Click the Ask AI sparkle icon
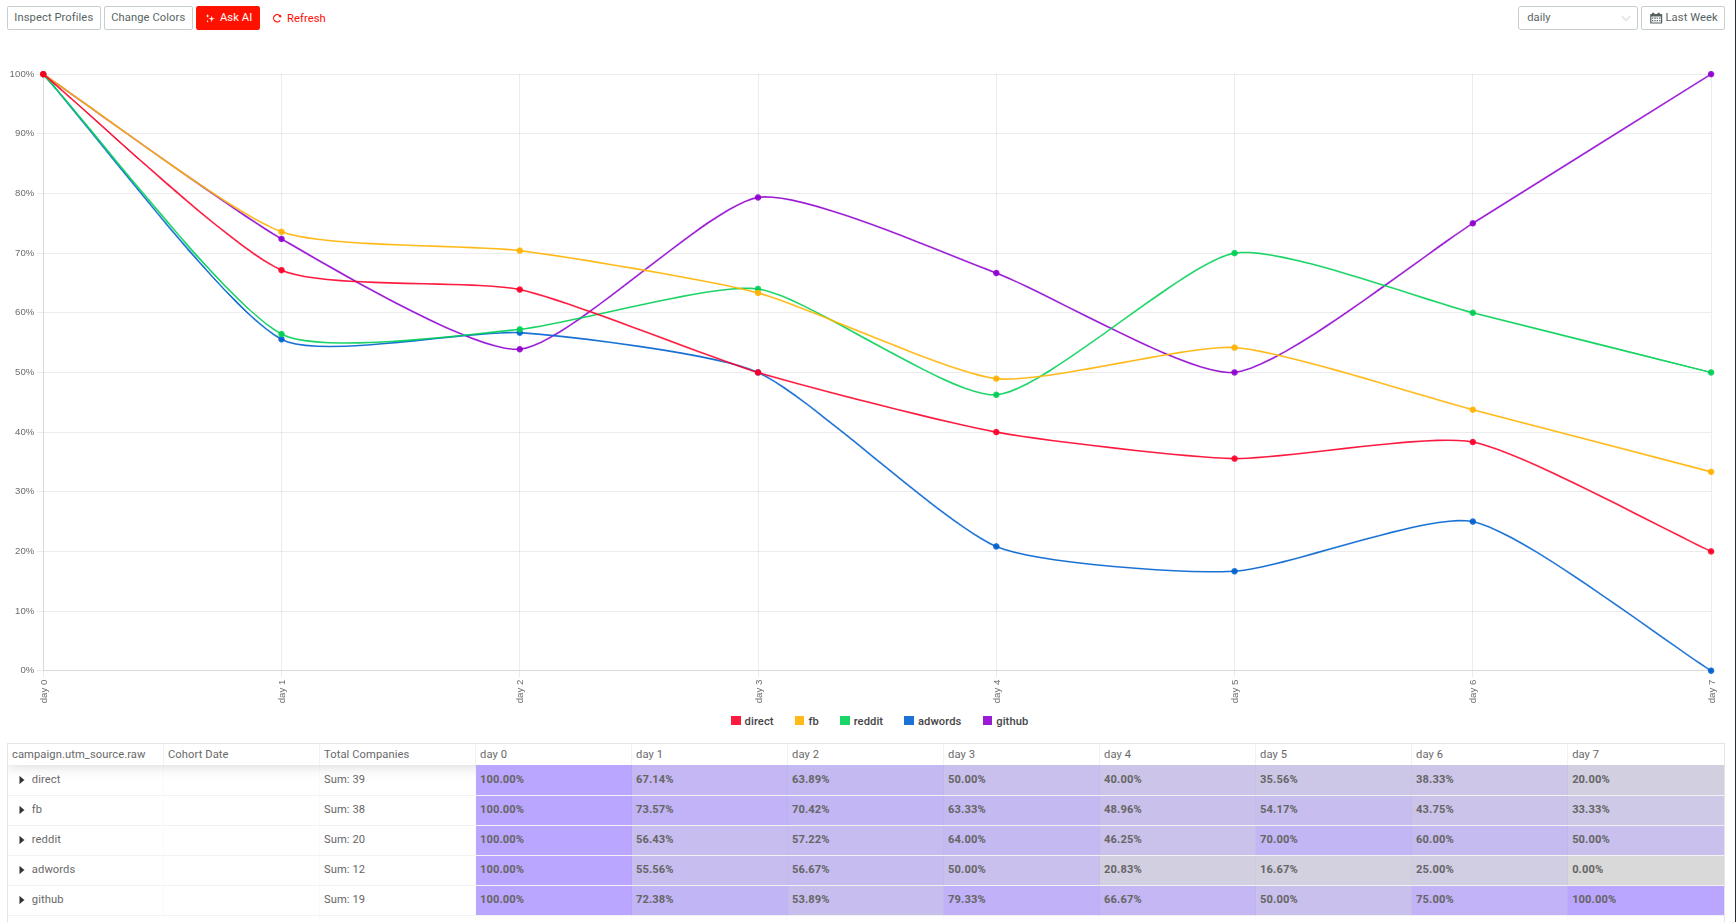 209,17
